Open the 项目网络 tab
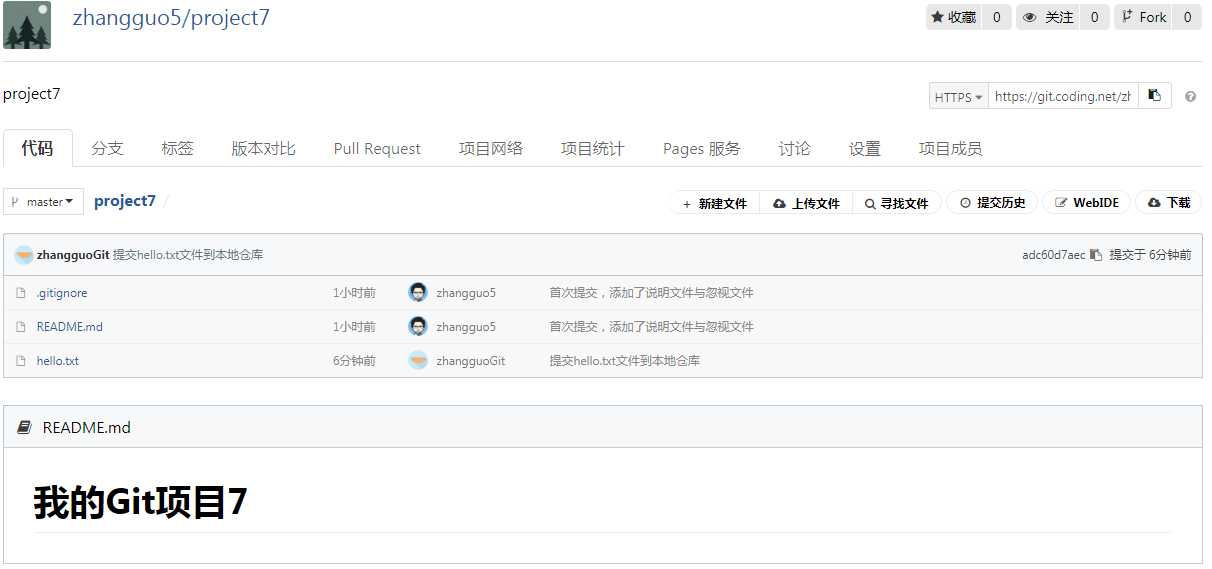Viewport: 1212px width, 569px height. coord(491,149)
